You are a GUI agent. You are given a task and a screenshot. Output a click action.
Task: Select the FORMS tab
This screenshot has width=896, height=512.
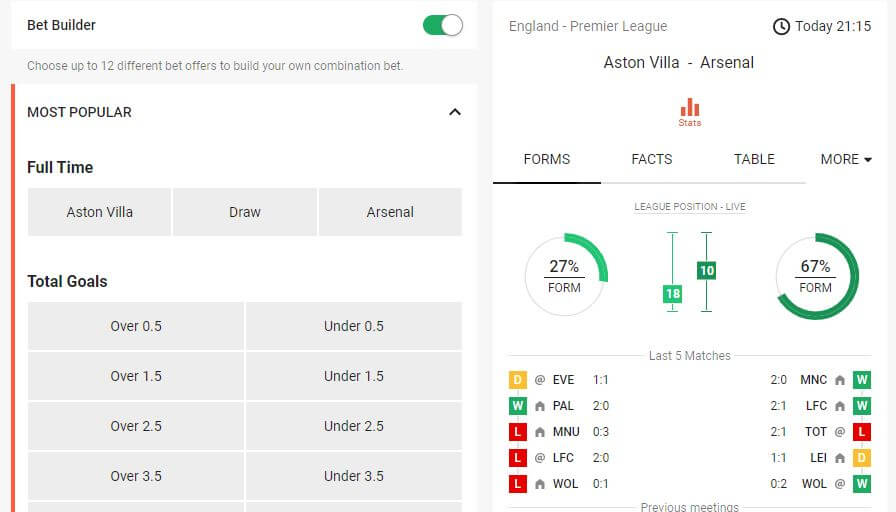(x=547, y=159)
